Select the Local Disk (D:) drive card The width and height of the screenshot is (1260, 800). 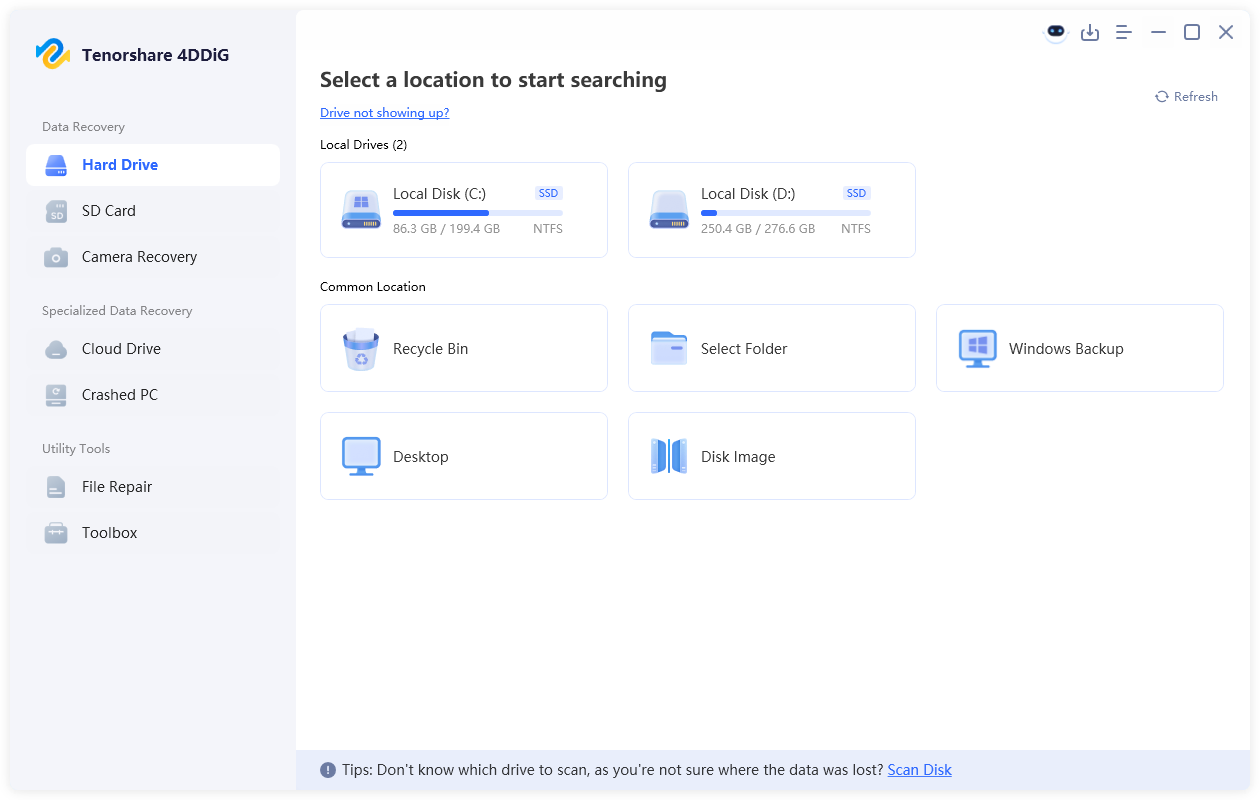(771, 210)
